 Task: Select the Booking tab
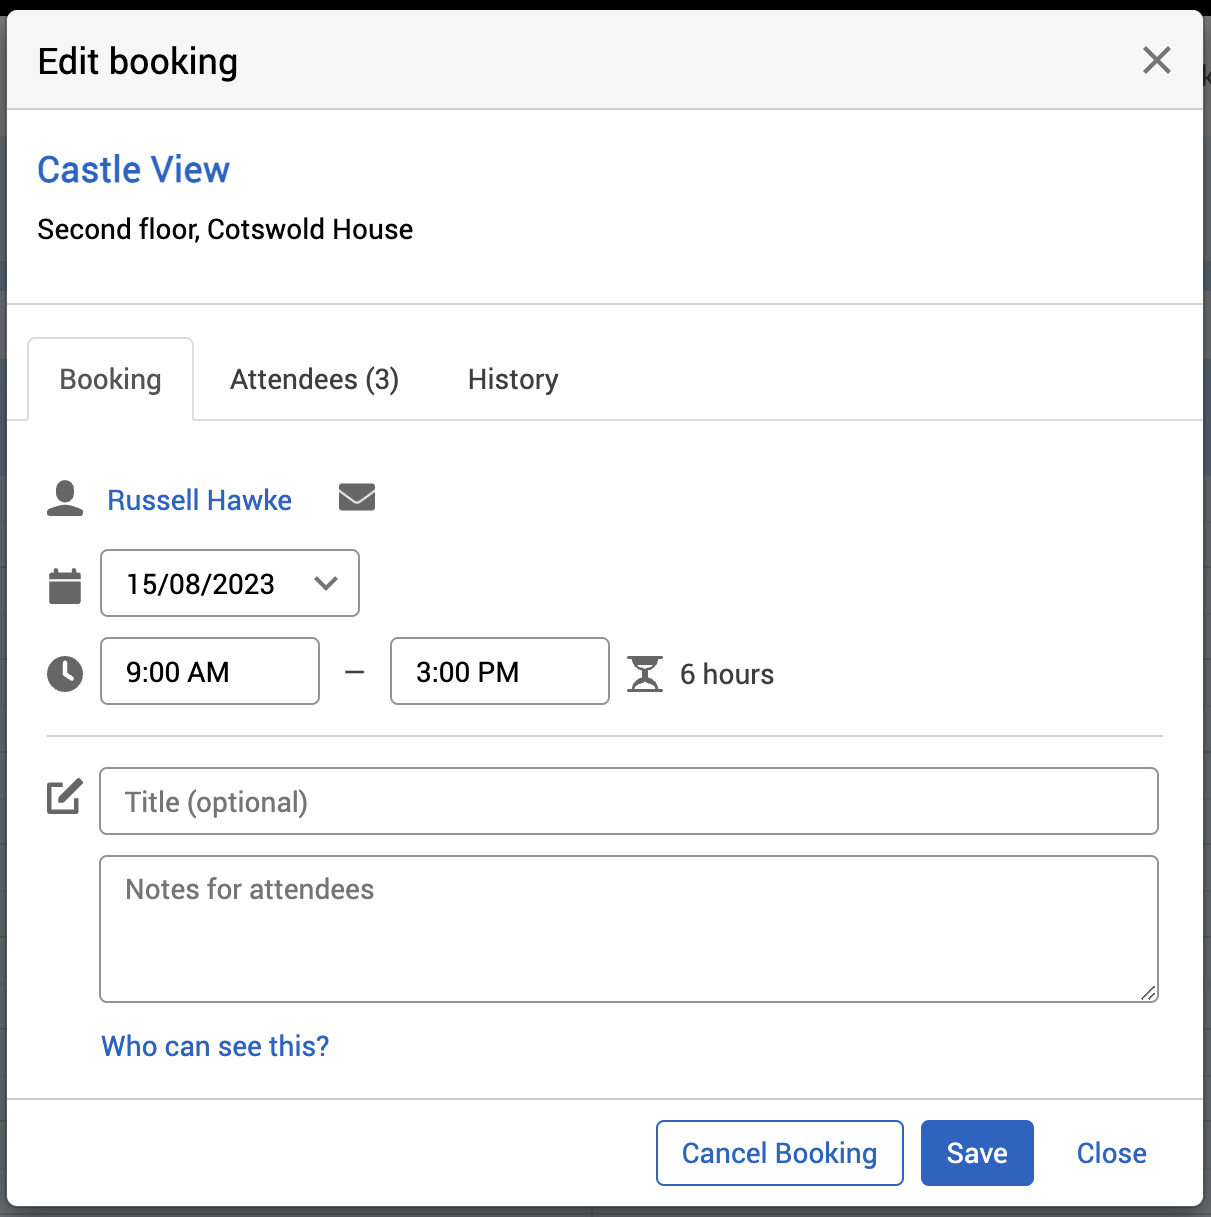tap(110, 380)
